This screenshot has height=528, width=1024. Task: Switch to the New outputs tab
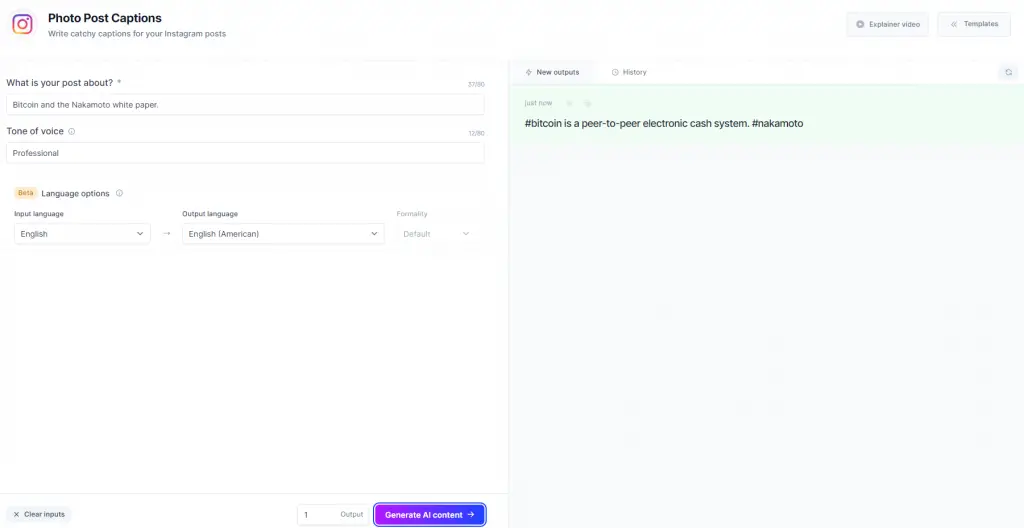tap(552, 73)
